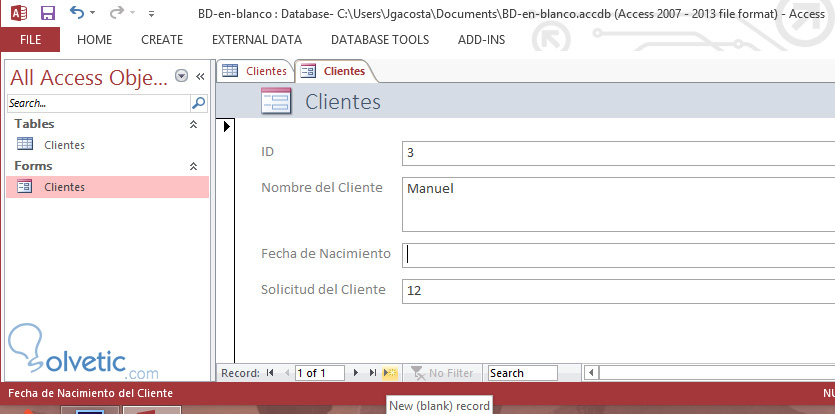Open Customize Quick Access Toolbar dropdown
The image size is (835, 414).
[x=151, y=13]
